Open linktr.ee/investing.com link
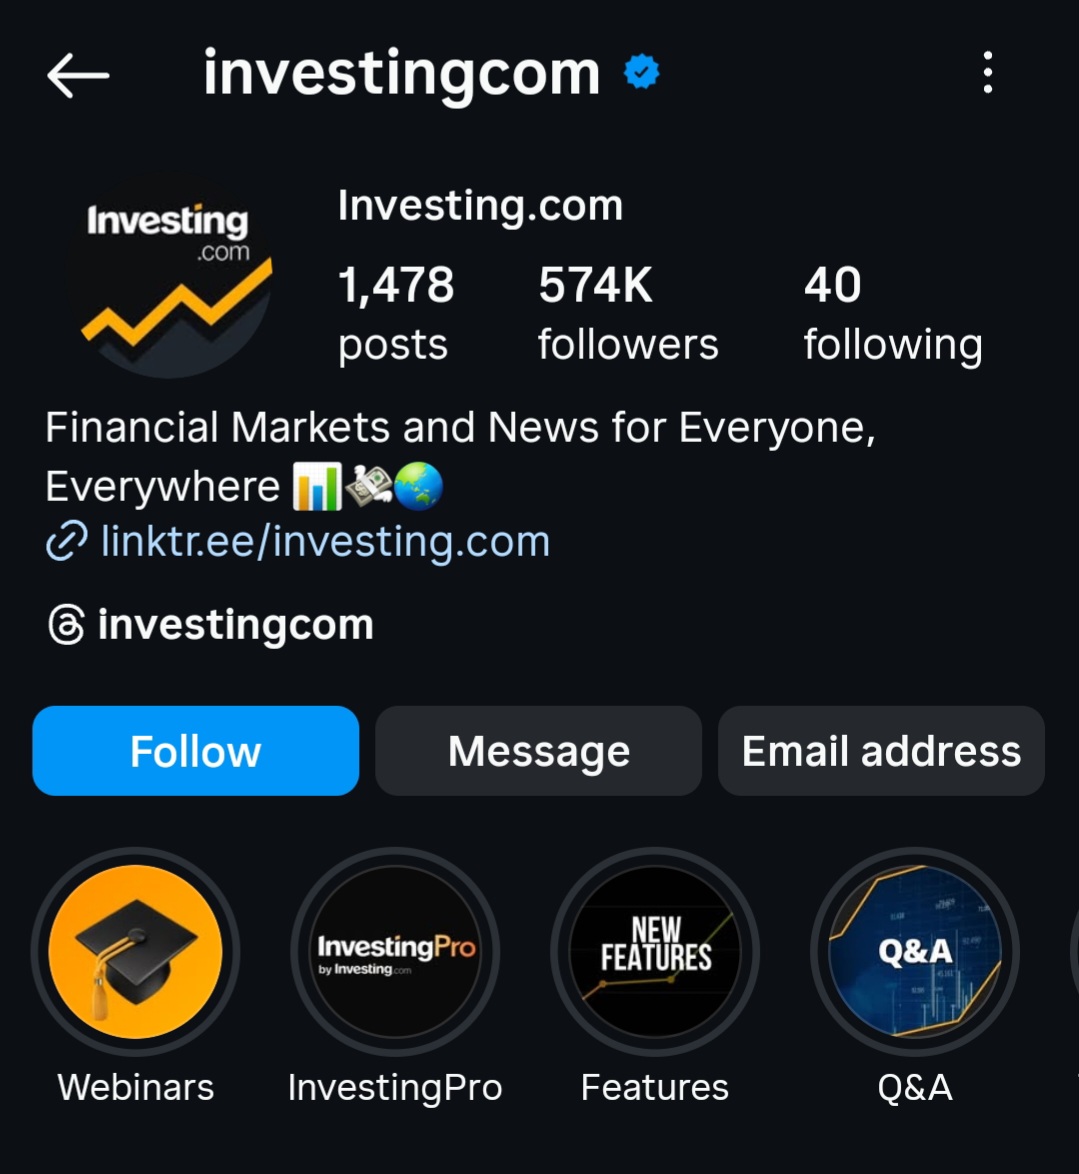 [326, 541]
